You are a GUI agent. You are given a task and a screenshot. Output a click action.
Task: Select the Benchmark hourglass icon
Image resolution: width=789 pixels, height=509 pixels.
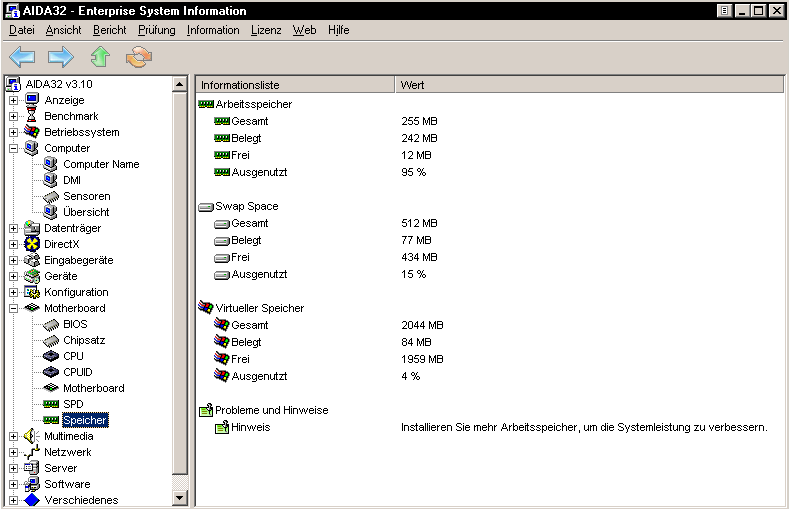[x=32, y=116]
